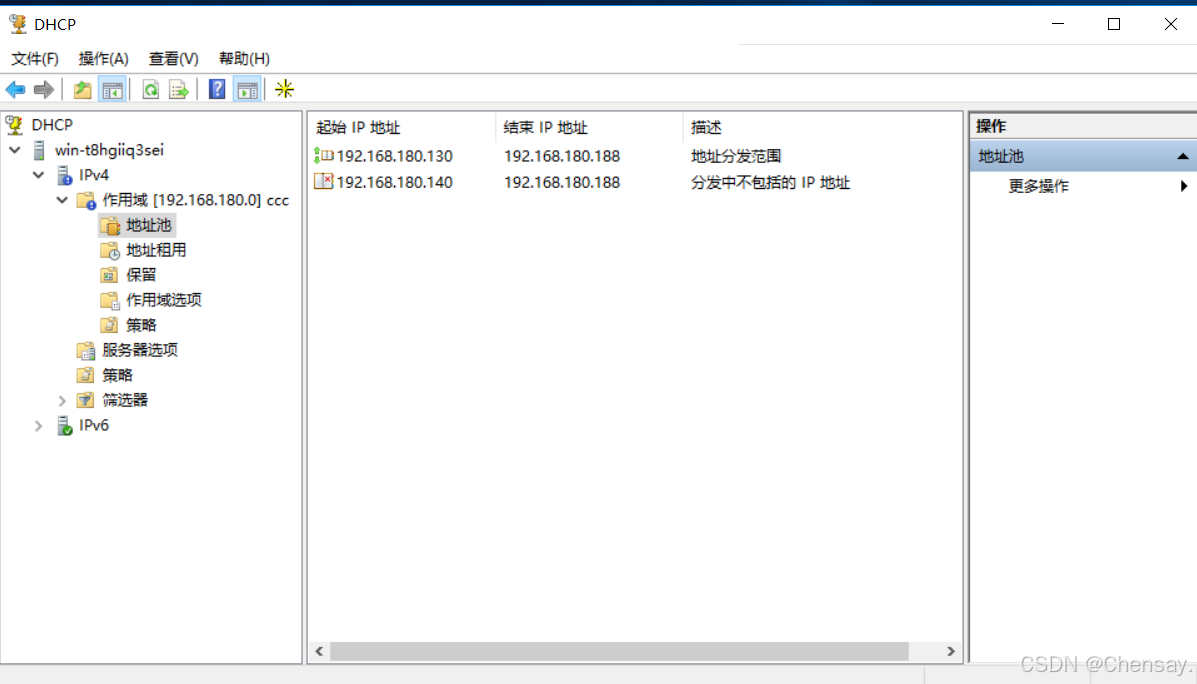1197x684 pixels.
Task: Open Help with the question mark icon
Action: (x=217, y=89)
